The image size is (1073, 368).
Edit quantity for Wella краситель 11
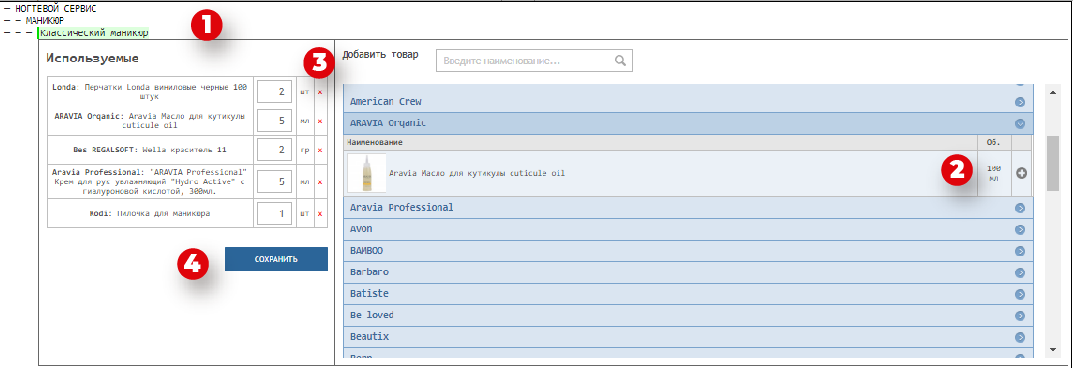pyautogui.click(x=275, y=150)
